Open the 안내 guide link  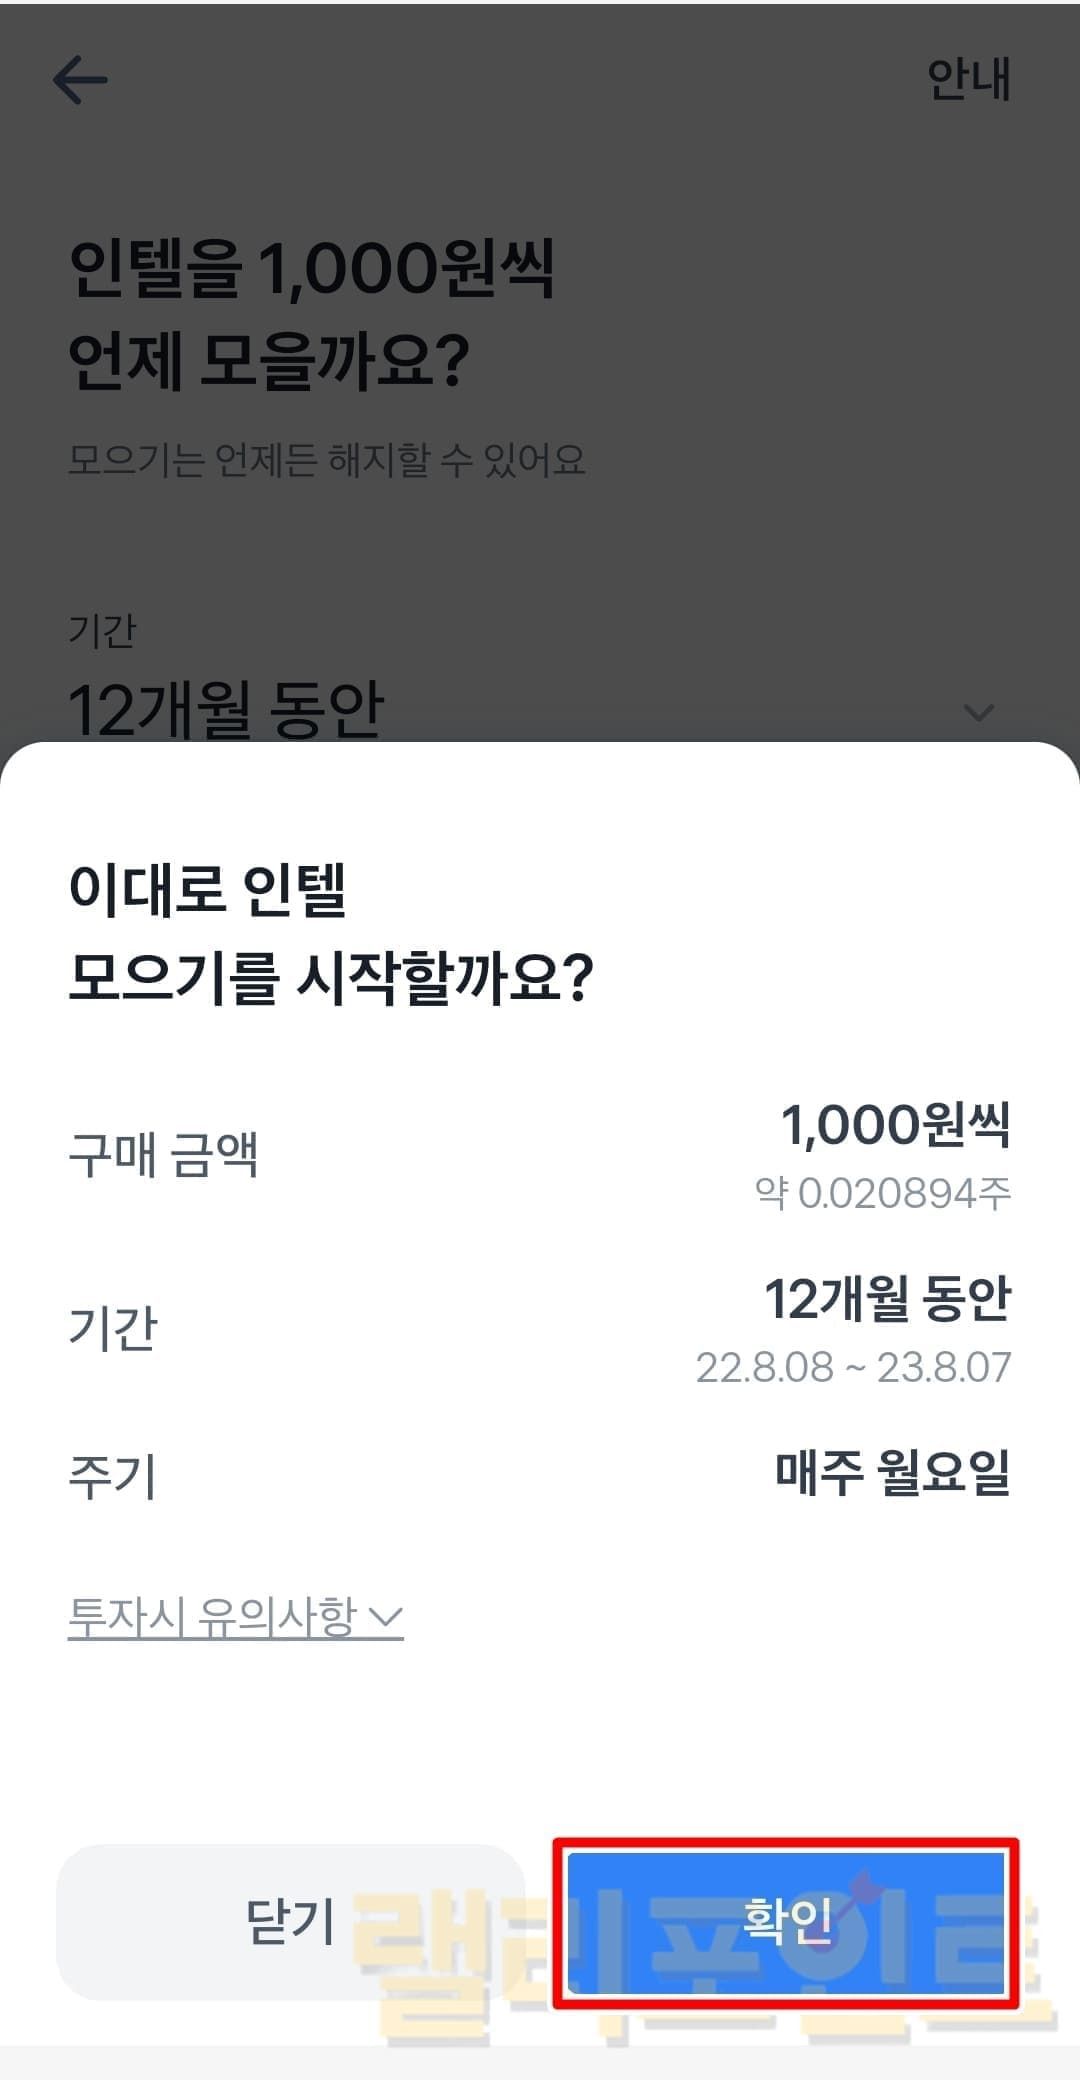point(968,79)
